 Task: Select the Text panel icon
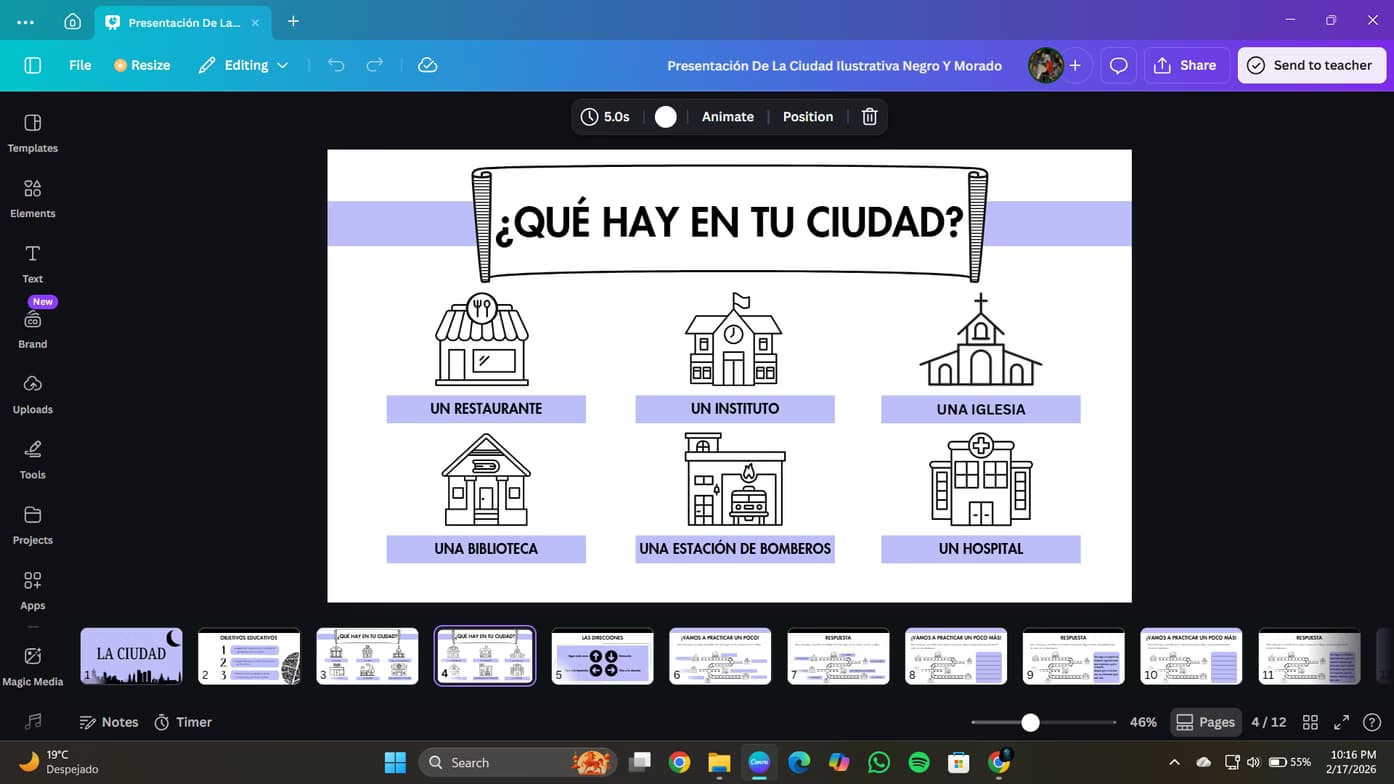tap(32, 263)
